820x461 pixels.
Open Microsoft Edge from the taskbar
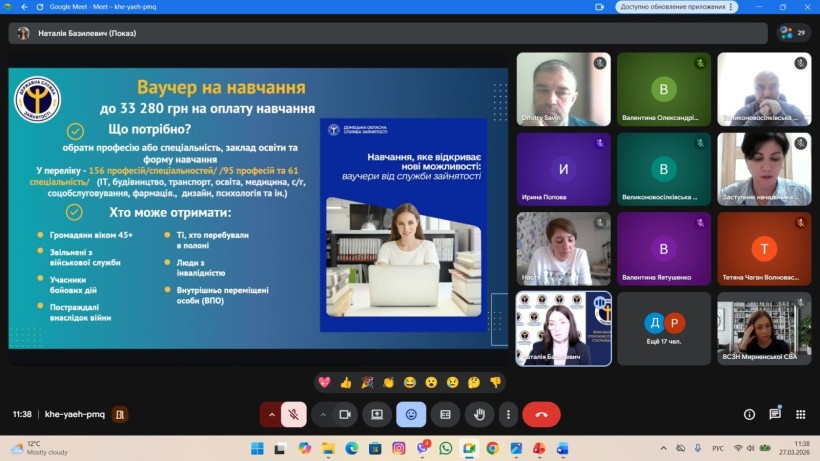[351, 448]
